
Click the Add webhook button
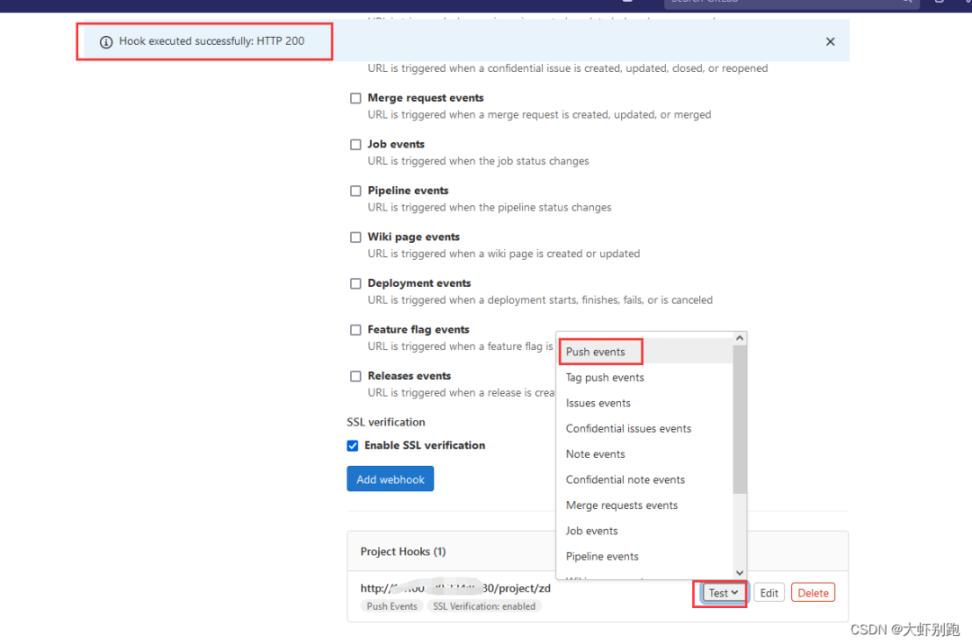pyautogui.click(x=390, y=480)
